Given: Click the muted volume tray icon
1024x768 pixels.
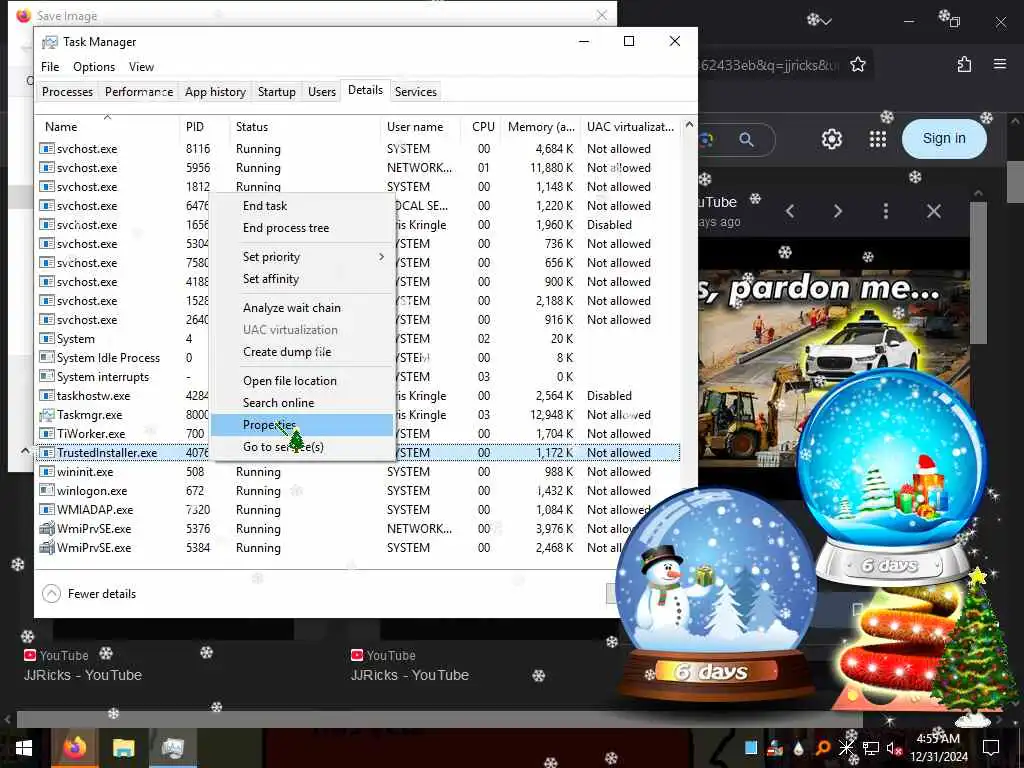Looking at the screenshot, I should pyautogui.click(x=894, y=748).
